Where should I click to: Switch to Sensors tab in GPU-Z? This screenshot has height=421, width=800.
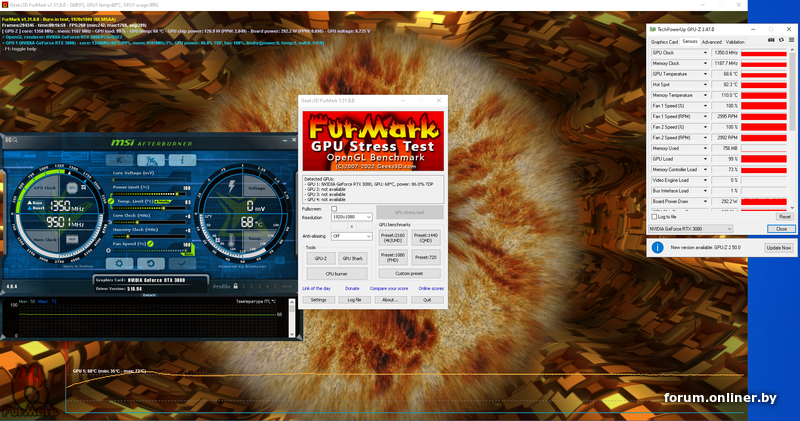[x=690, y=42]
